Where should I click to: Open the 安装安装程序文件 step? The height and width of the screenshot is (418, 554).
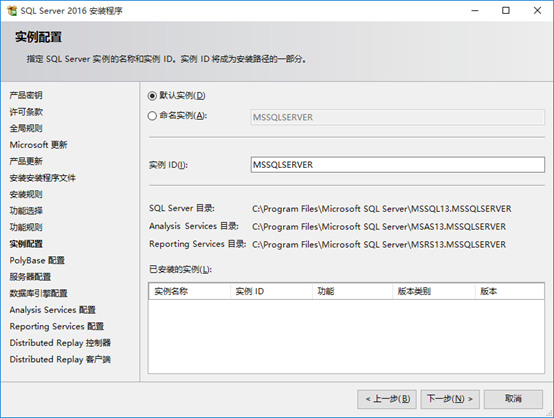tap(42, 178)
